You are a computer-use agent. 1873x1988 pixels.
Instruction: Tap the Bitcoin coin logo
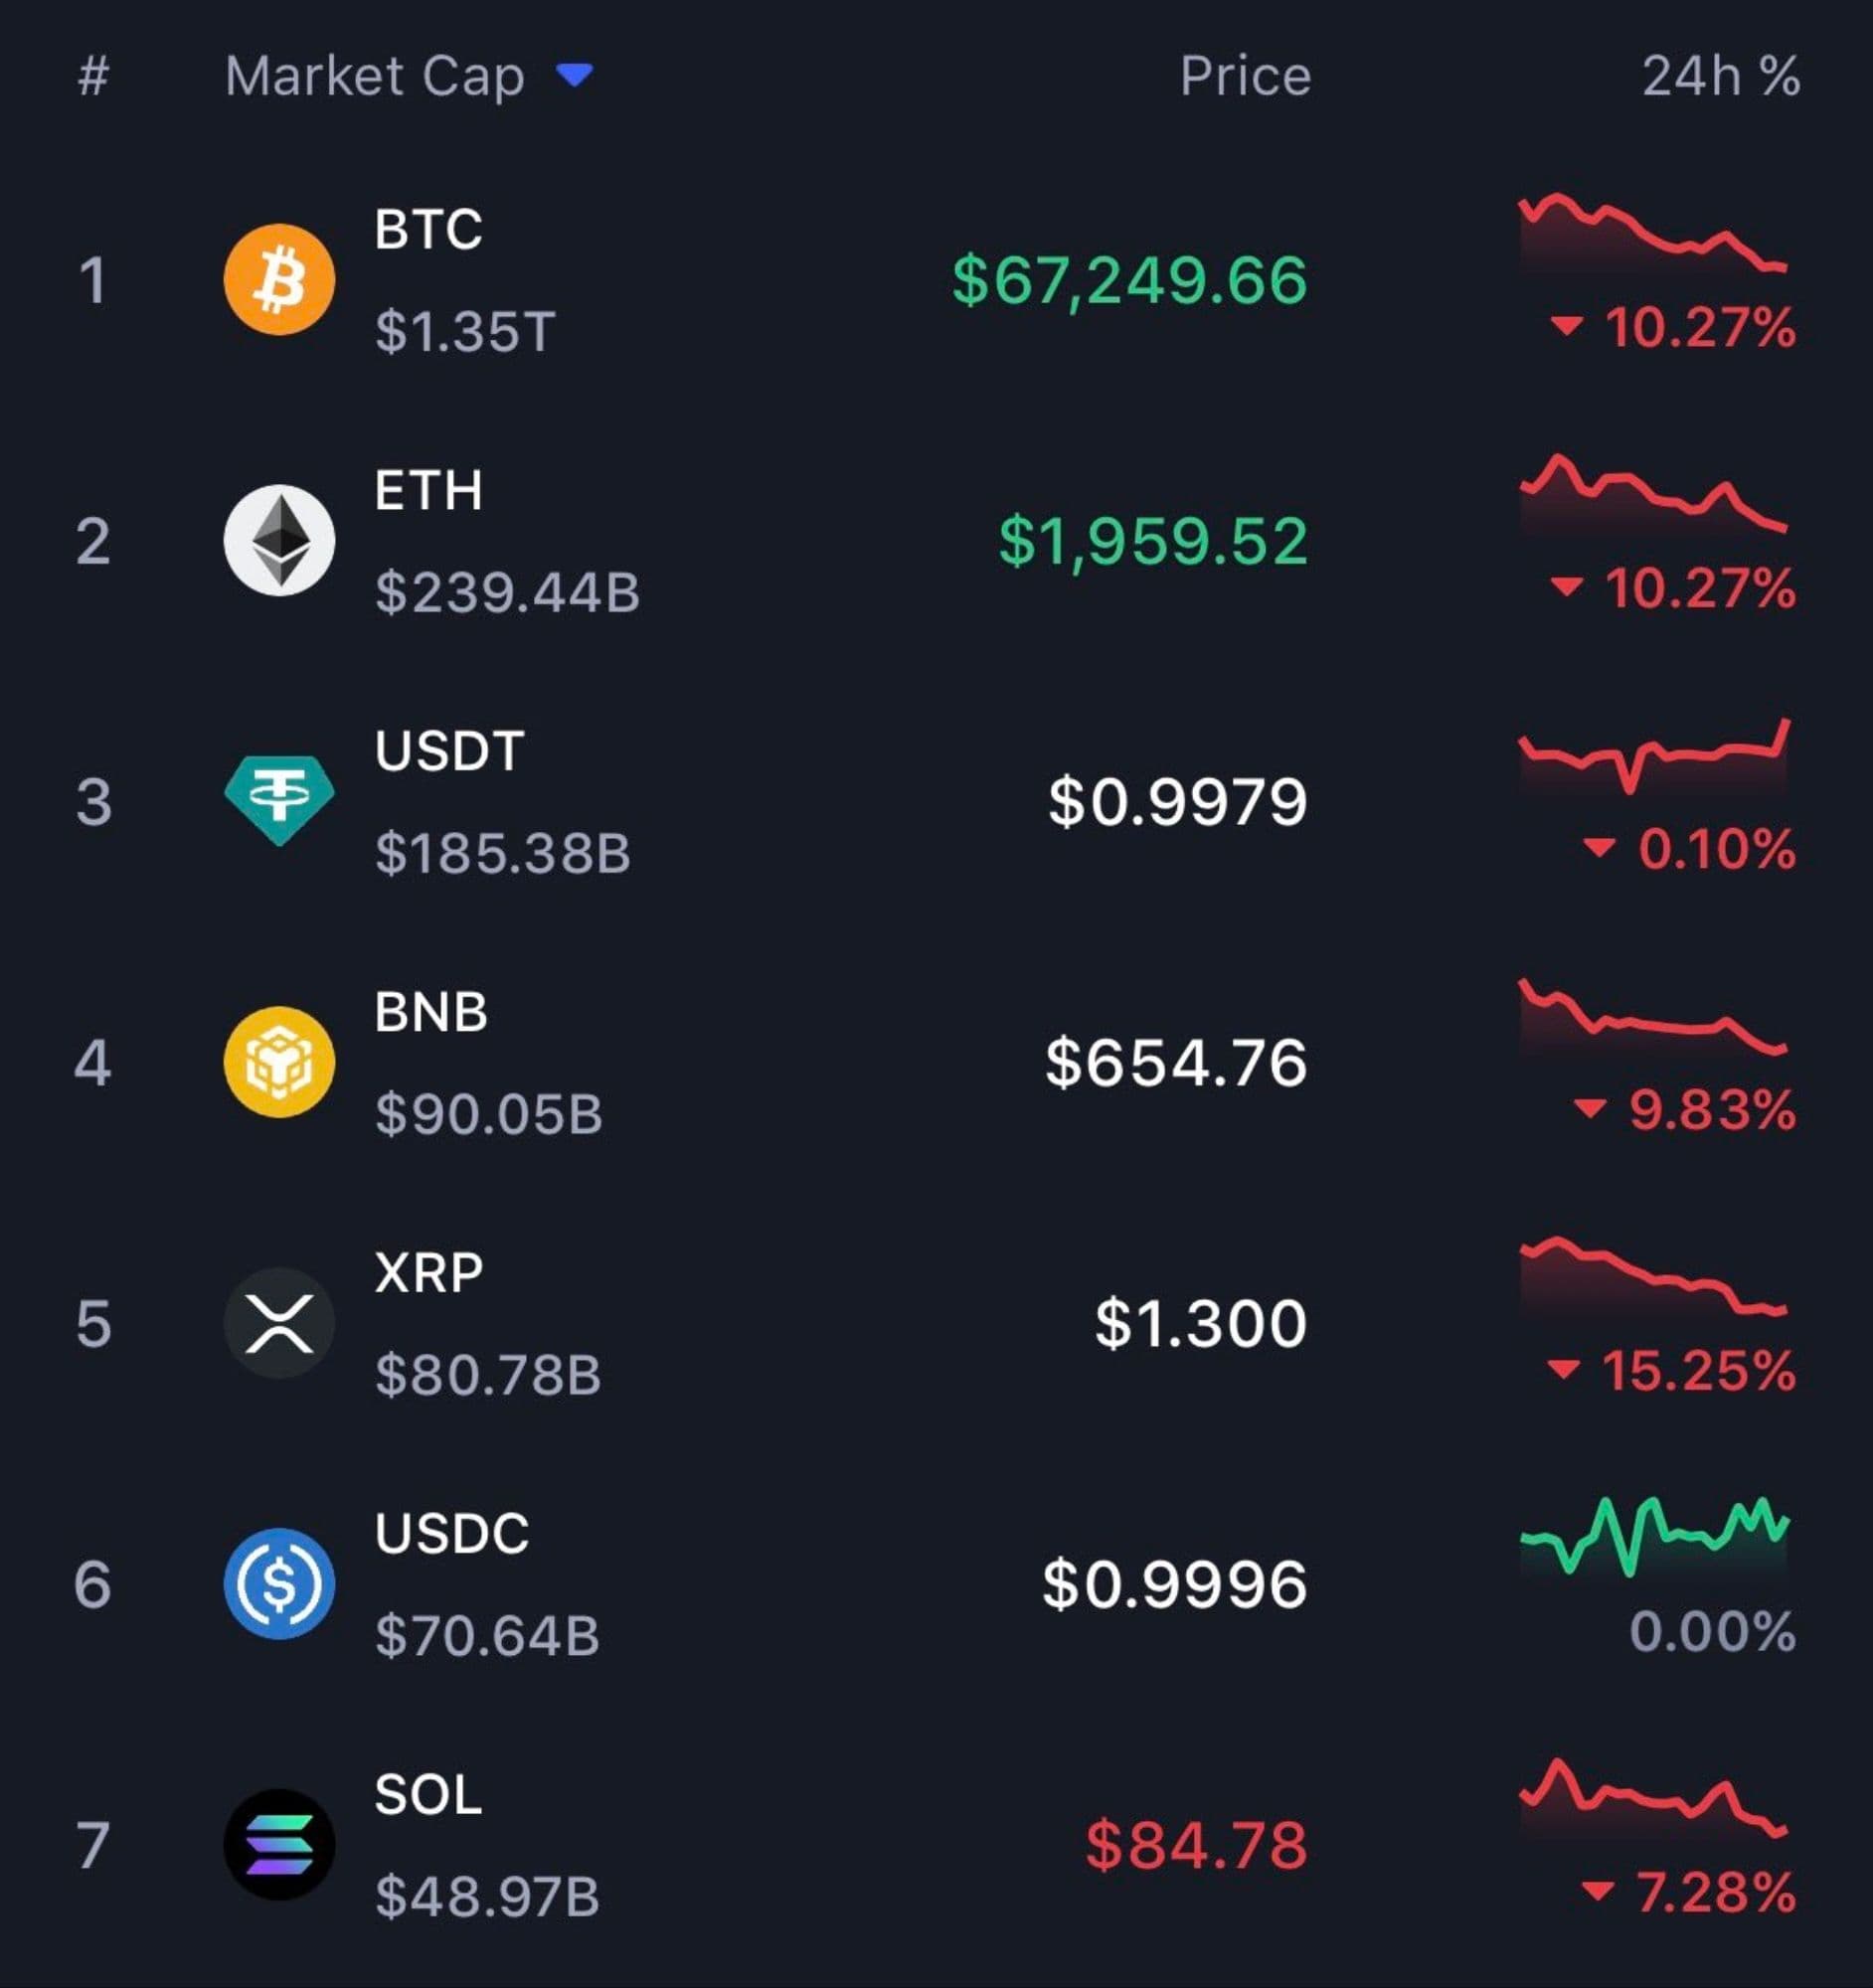click(x=279, y=279)
